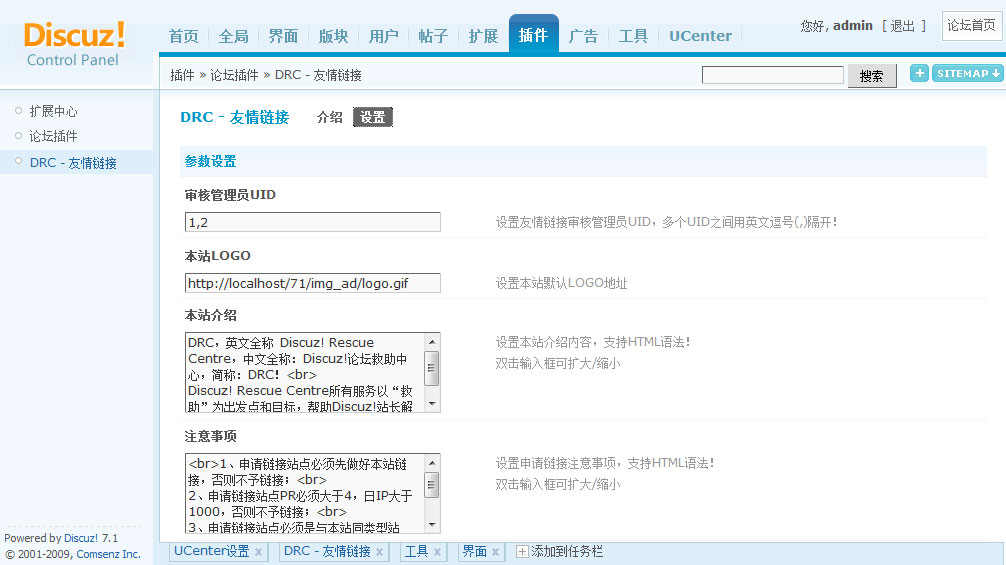Open the SITEMAP button

[x=968, y=74]
